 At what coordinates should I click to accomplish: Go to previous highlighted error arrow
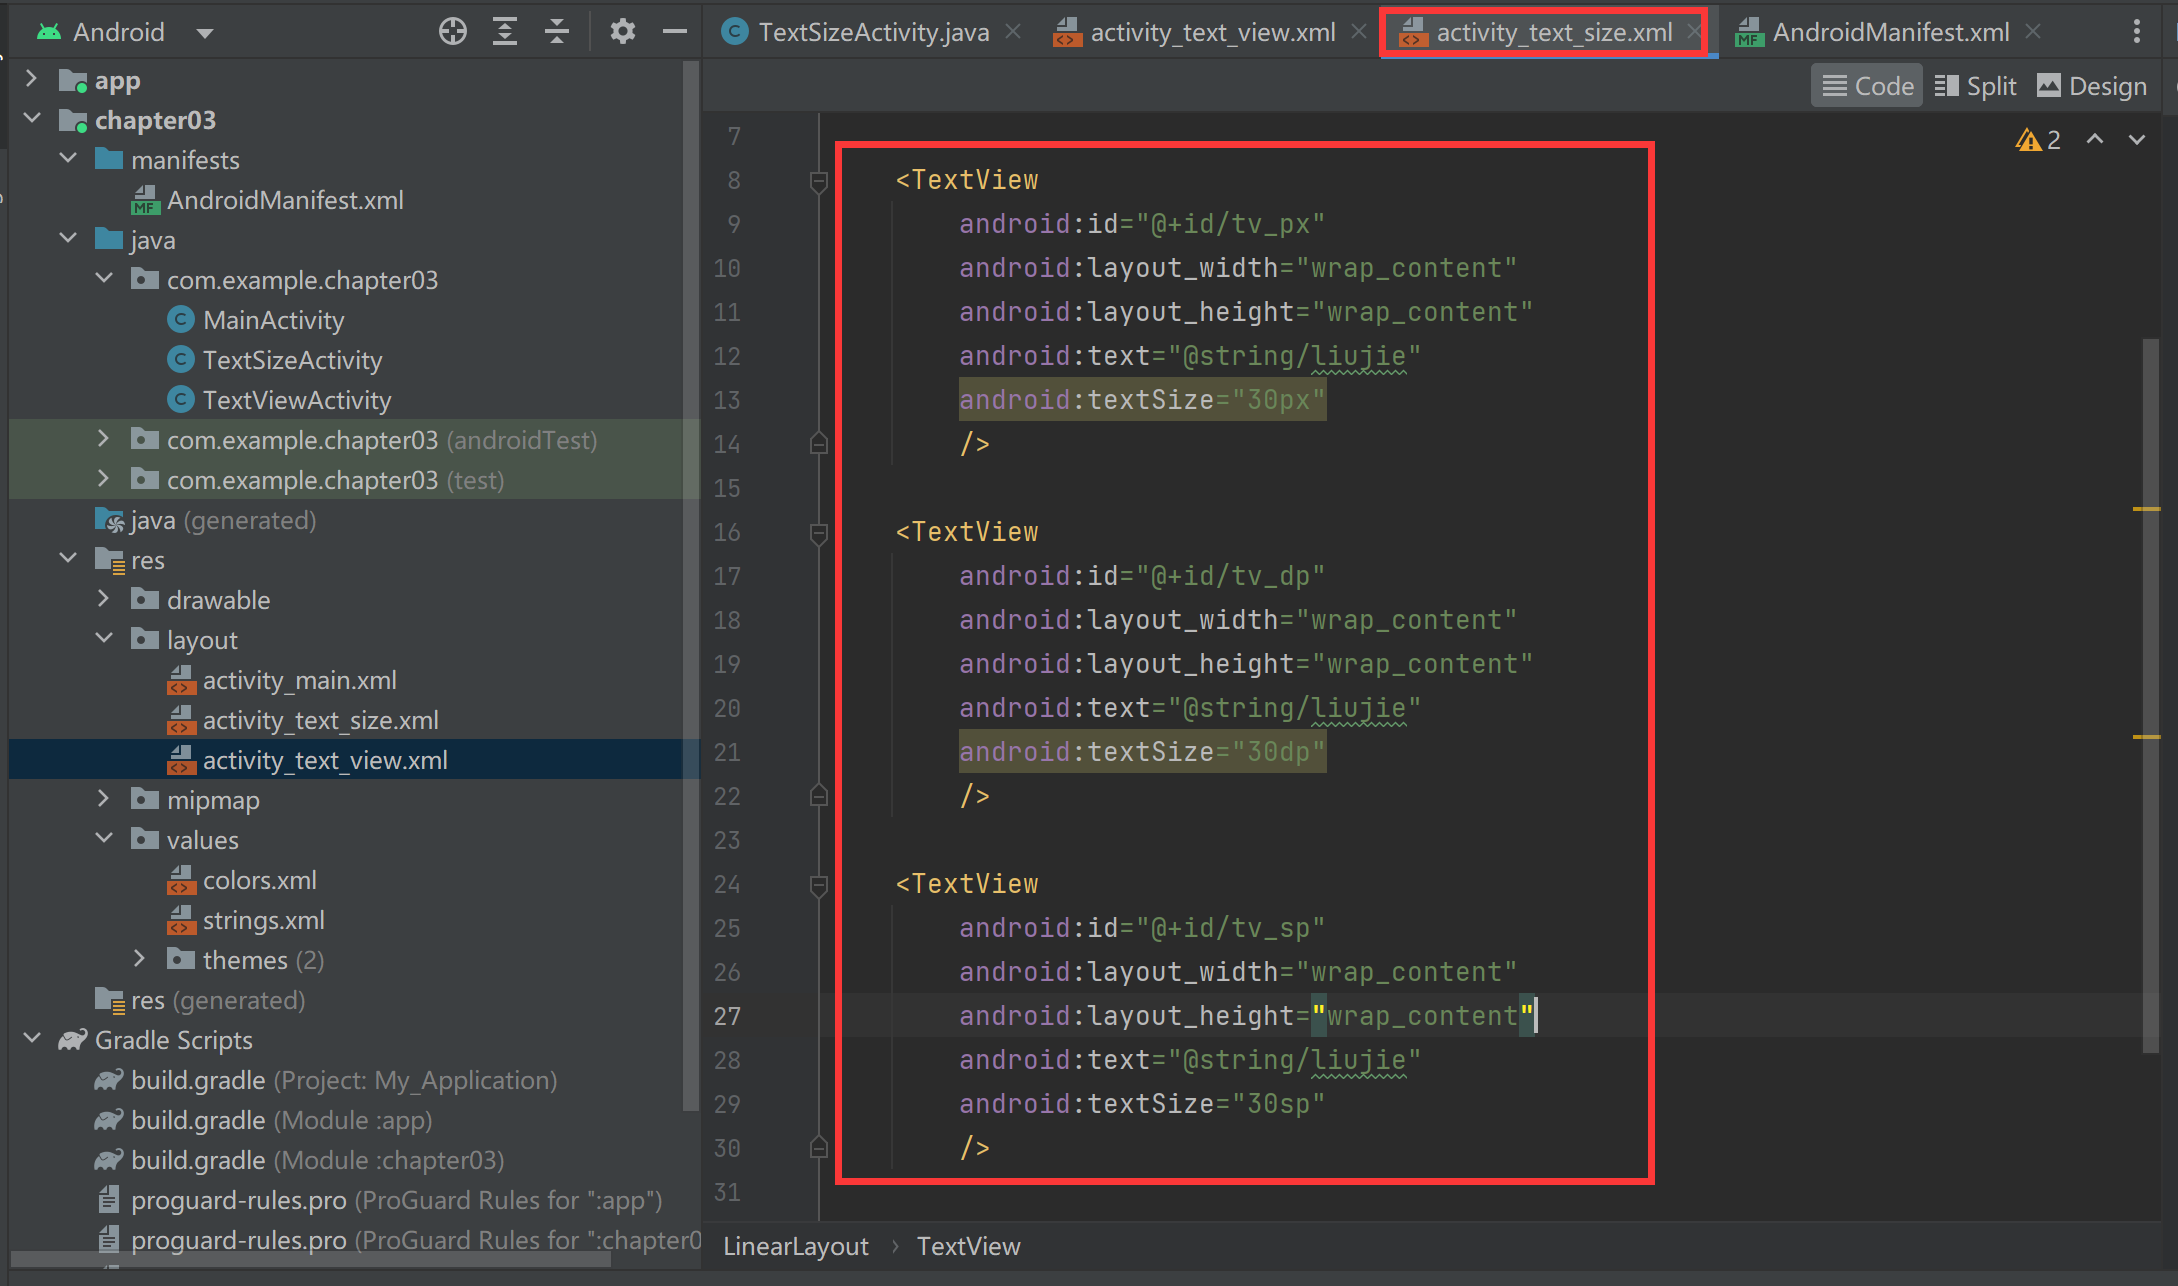tap(2095, 140)
